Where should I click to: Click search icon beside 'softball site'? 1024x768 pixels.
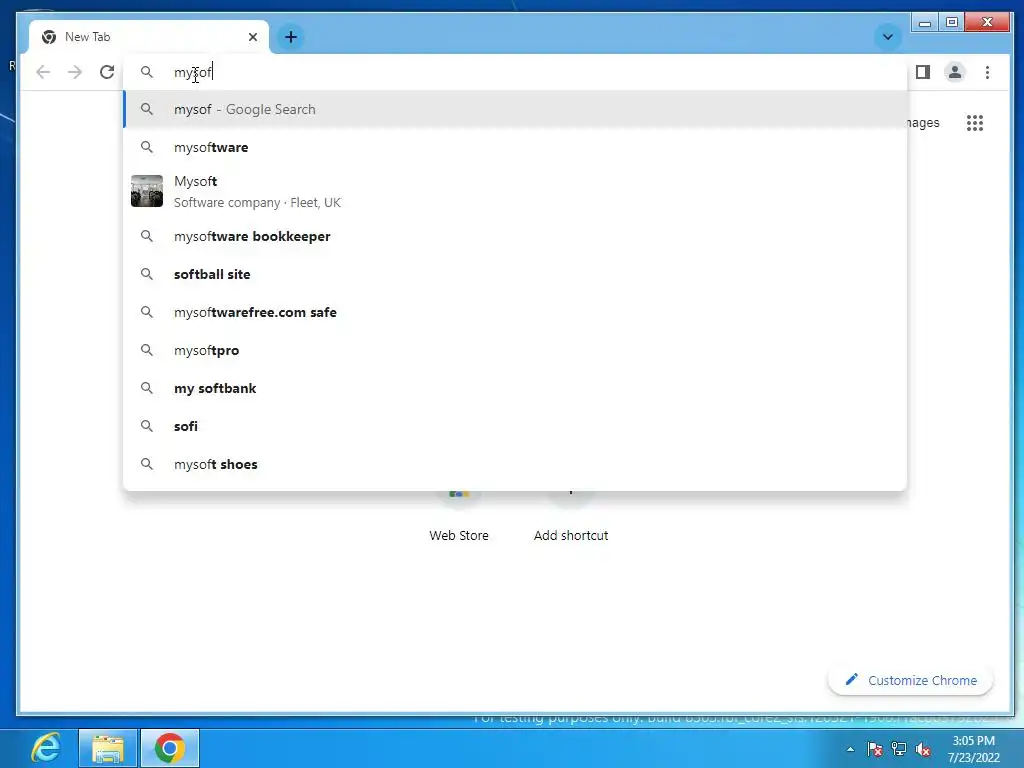(x=147, y=274)
